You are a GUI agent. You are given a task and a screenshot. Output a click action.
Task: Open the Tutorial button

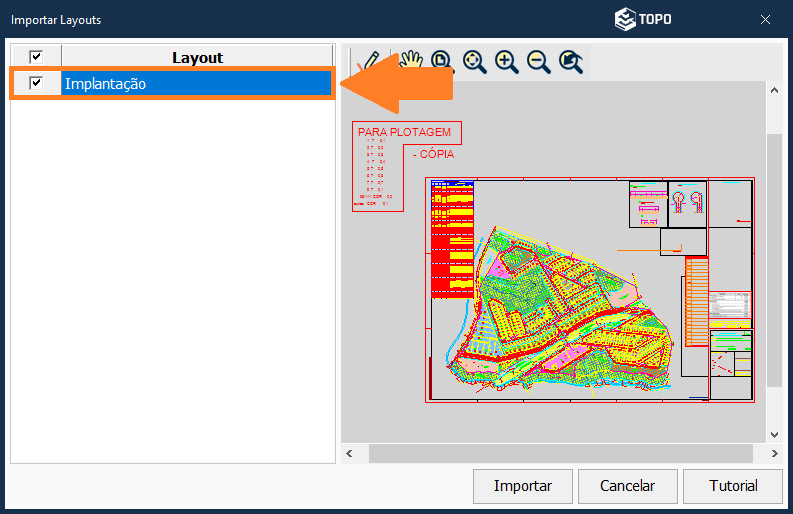tap(732, 486)
